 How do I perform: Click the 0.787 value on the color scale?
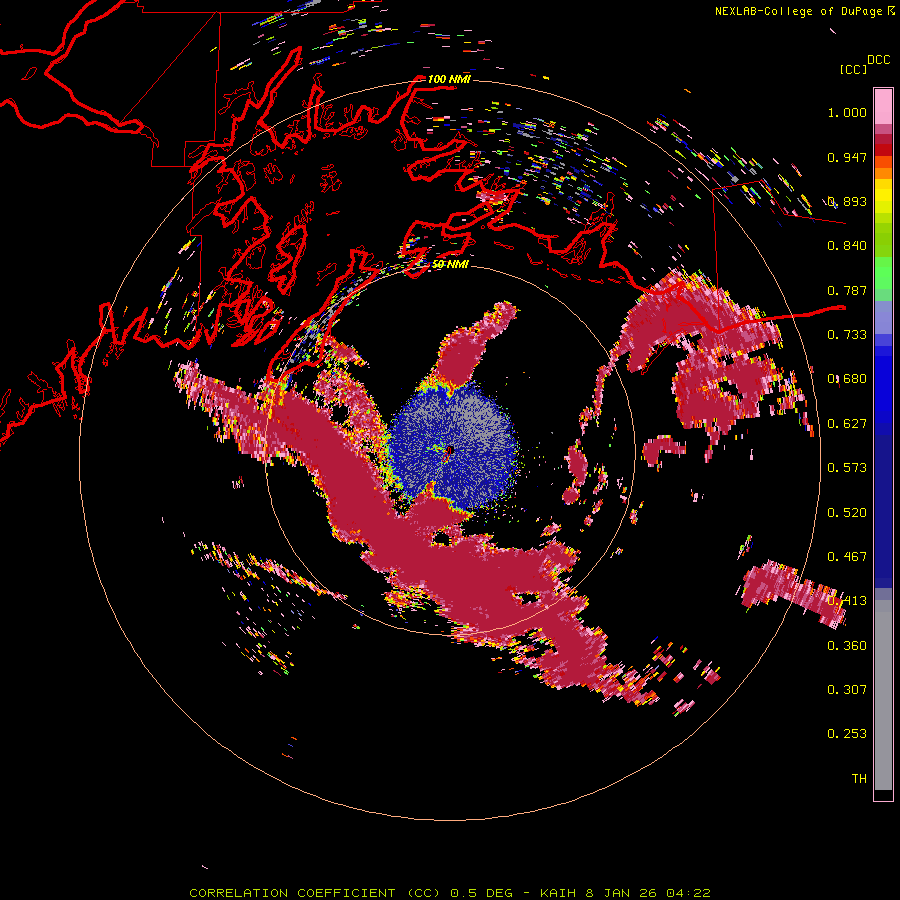pos(847,290)
